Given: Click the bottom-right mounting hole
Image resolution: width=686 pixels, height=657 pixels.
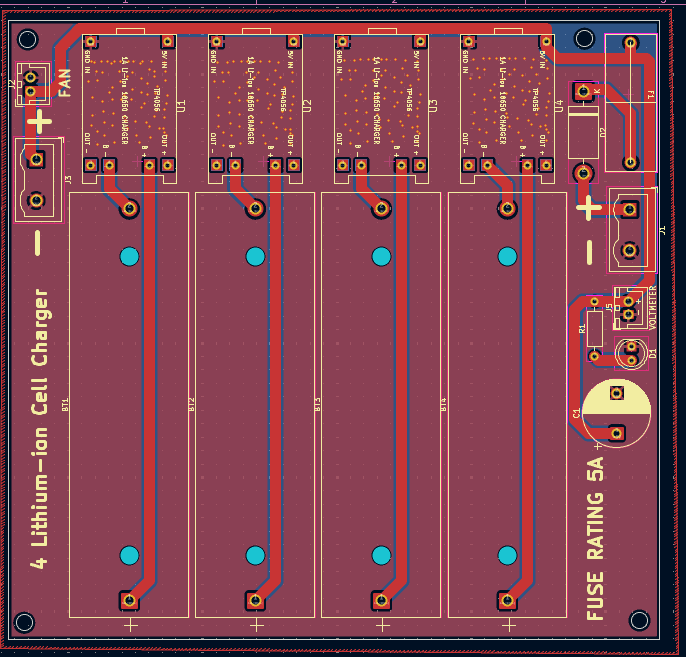Looking at the screenshot, I should [x=637, y=621].
